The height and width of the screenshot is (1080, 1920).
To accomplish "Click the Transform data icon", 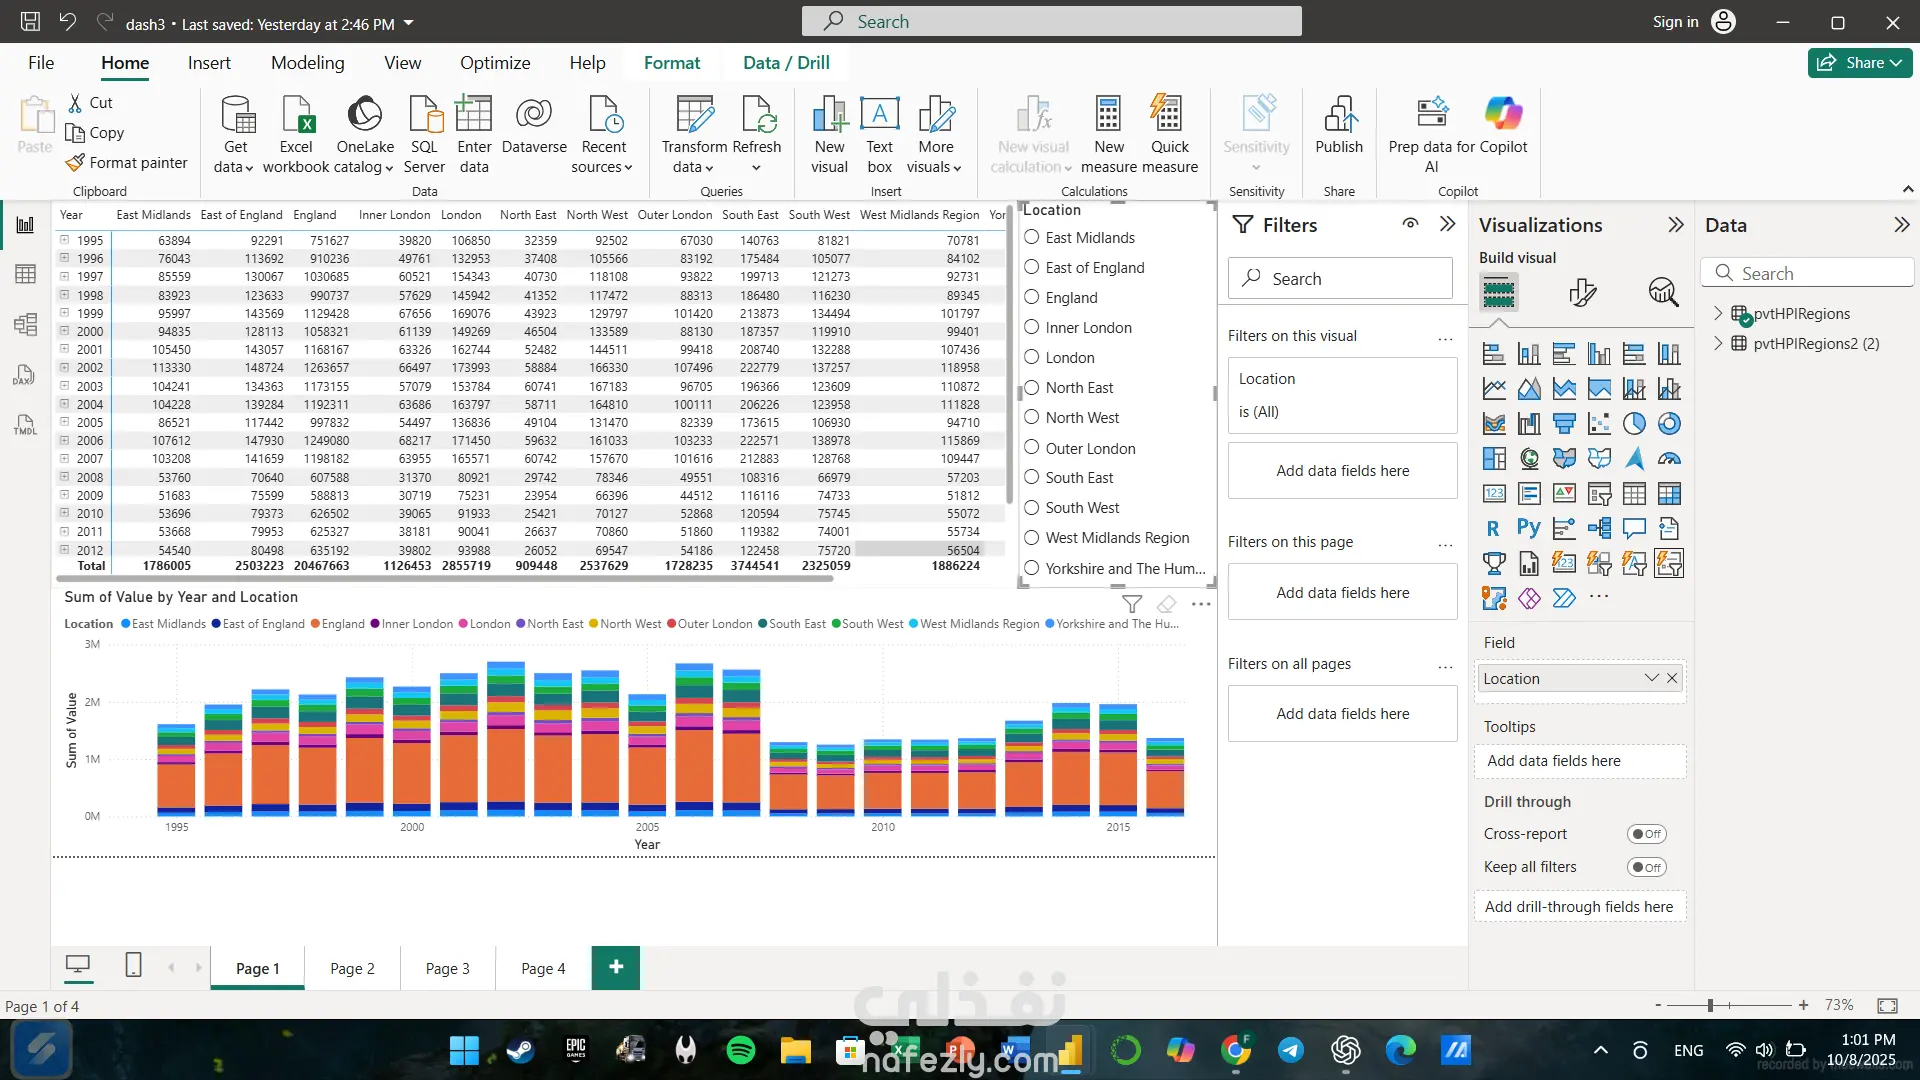I will (x=694, y=116).
